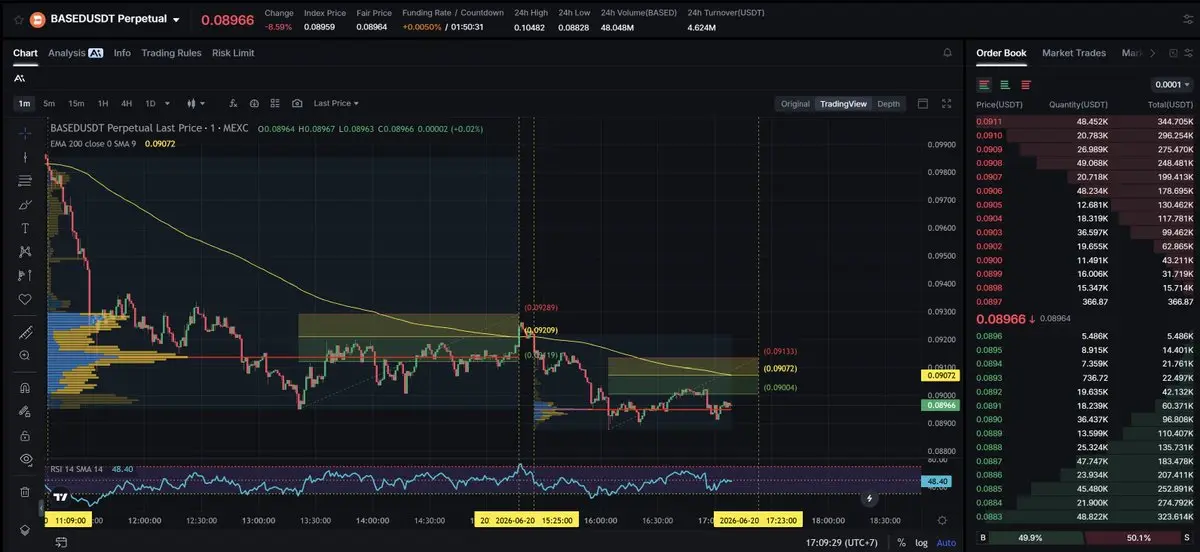This screenshot has height=552, width=1200.
Task: Toggle Auto scale mode
Action: [x=946, y=543]
